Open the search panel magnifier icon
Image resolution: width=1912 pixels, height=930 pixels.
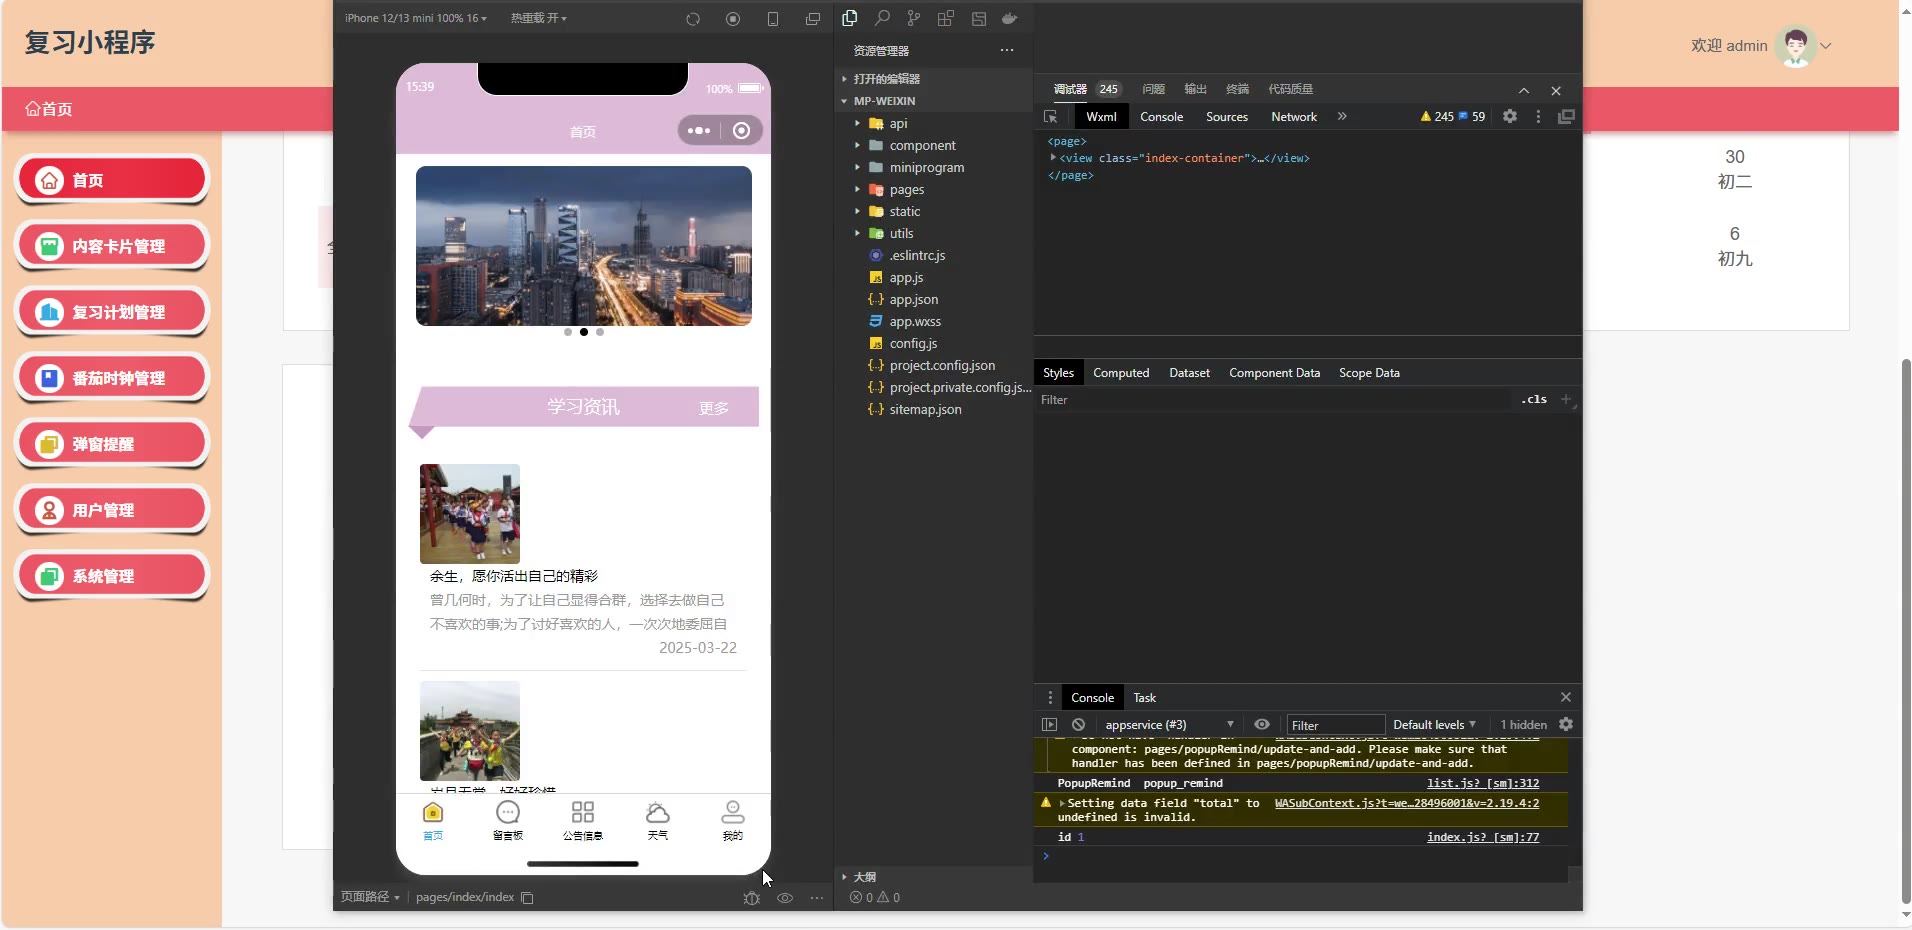882,18
